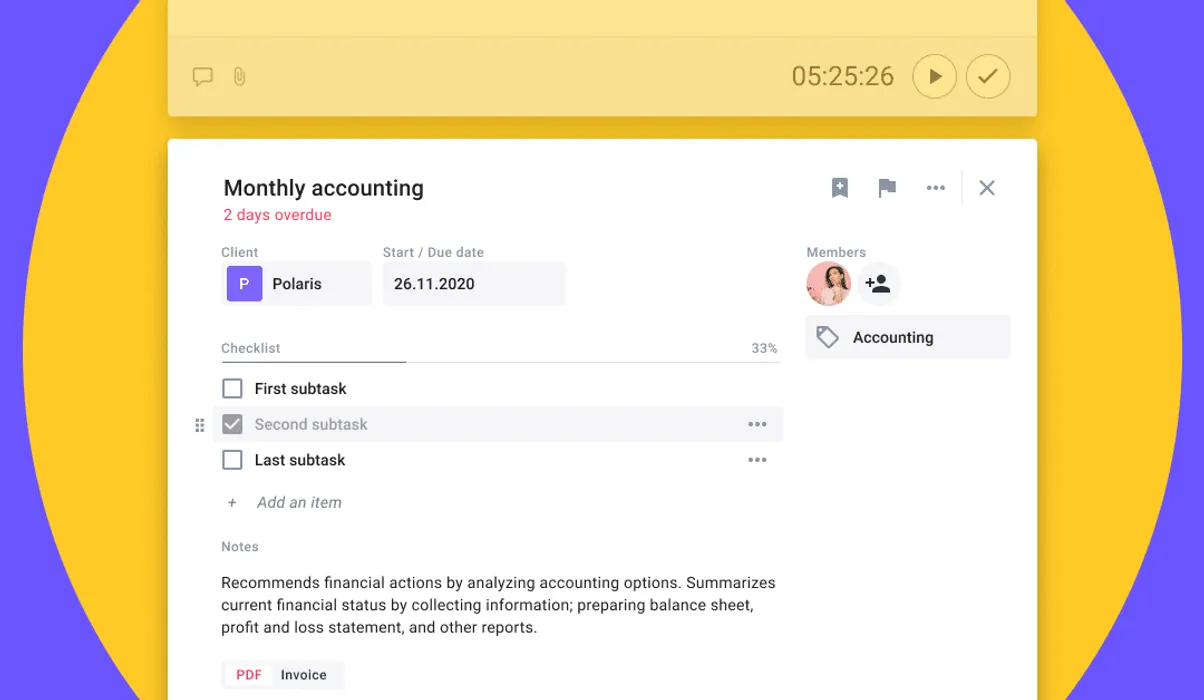Click the add member icon
The image size is (1204, 700).
(878, 284)
